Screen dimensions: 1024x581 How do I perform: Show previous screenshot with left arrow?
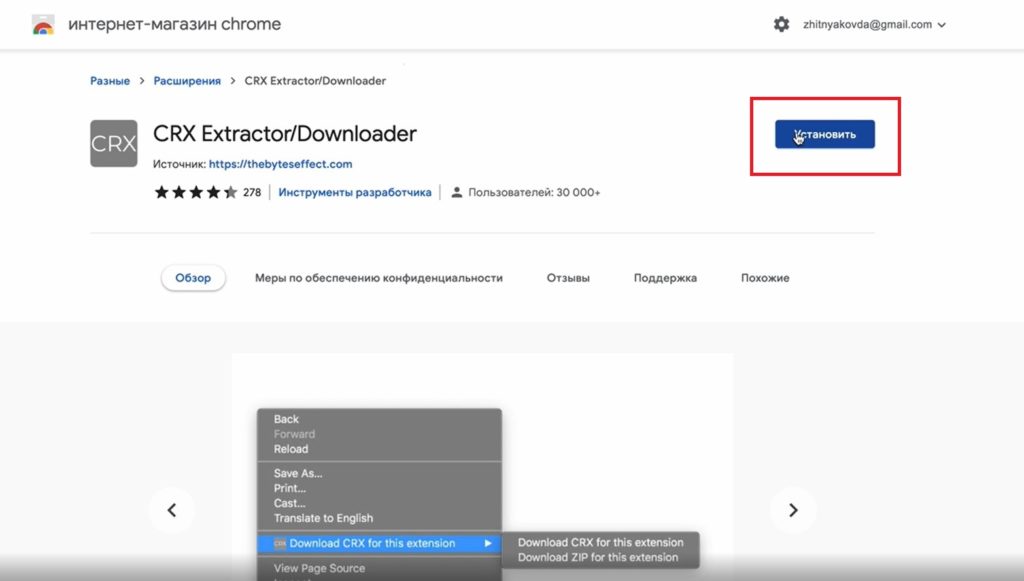click(x=172, y=510)
